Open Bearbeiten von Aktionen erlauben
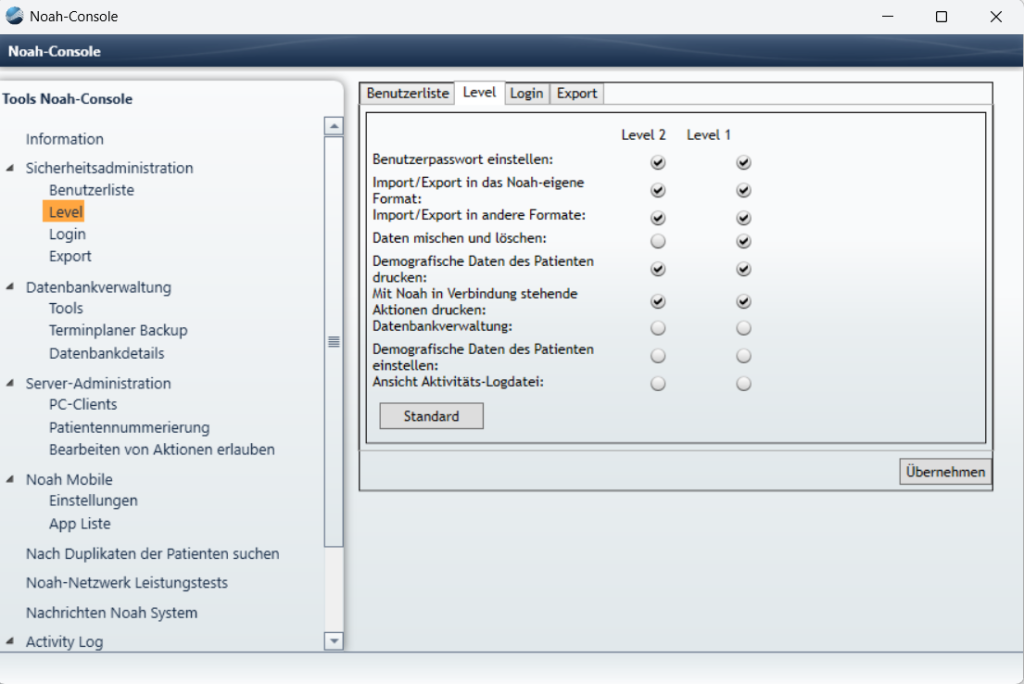 tap(162, 449)
